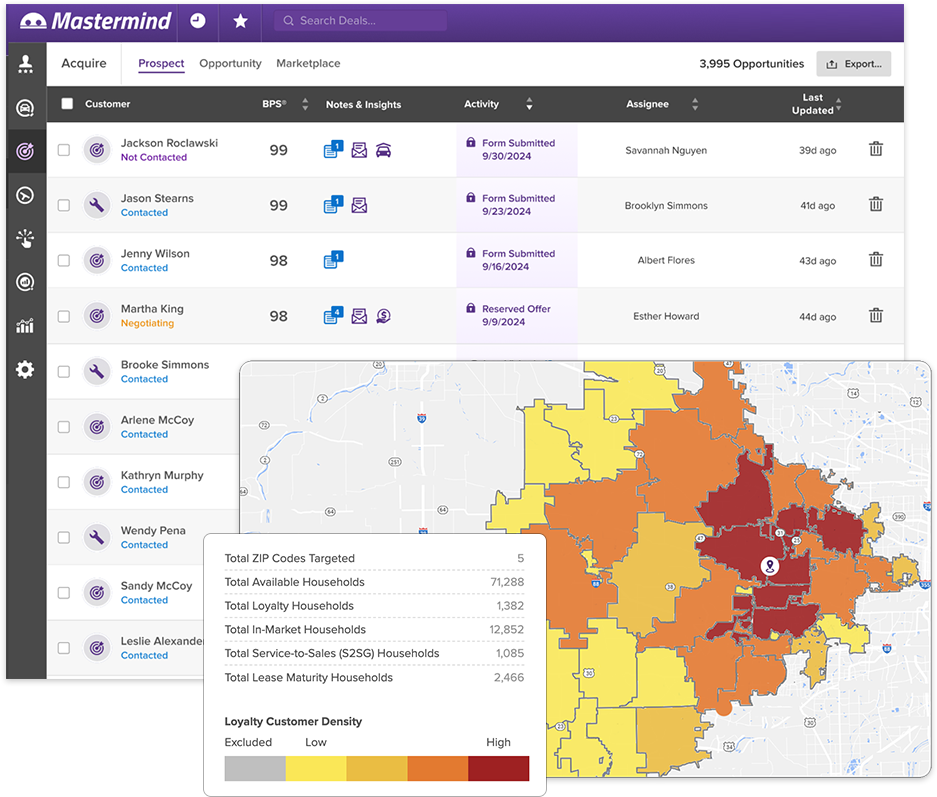The image size is (937, 797).
Task: Click the dollar offer icon on Martha King's row
Action: click(384, 316)
